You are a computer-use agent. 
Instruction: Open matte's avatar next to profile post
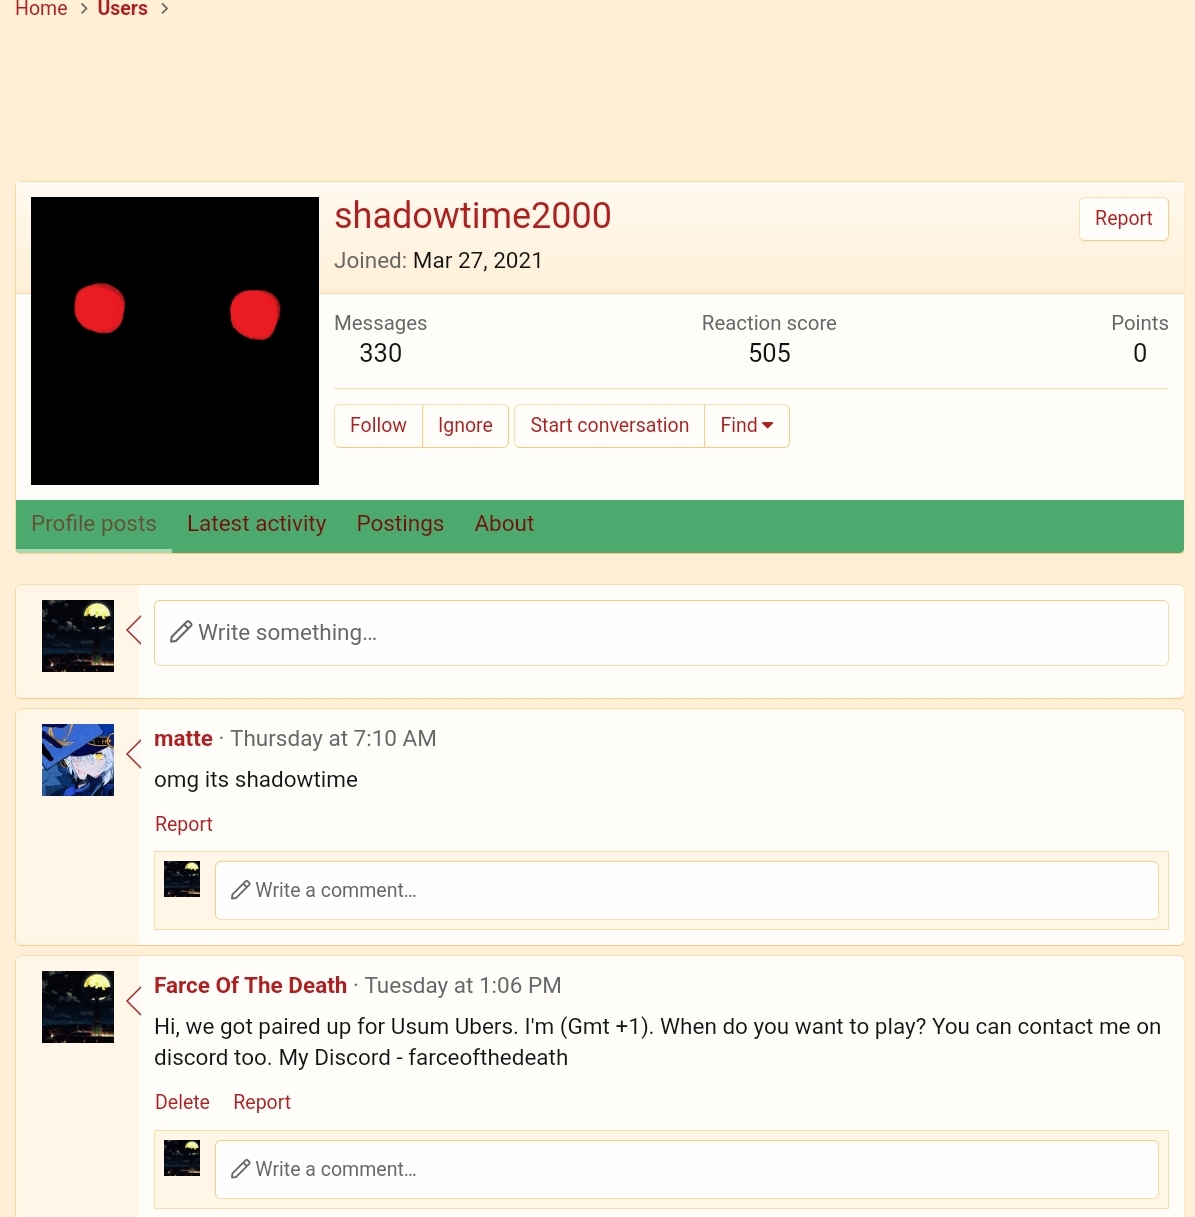pos(78,760)
